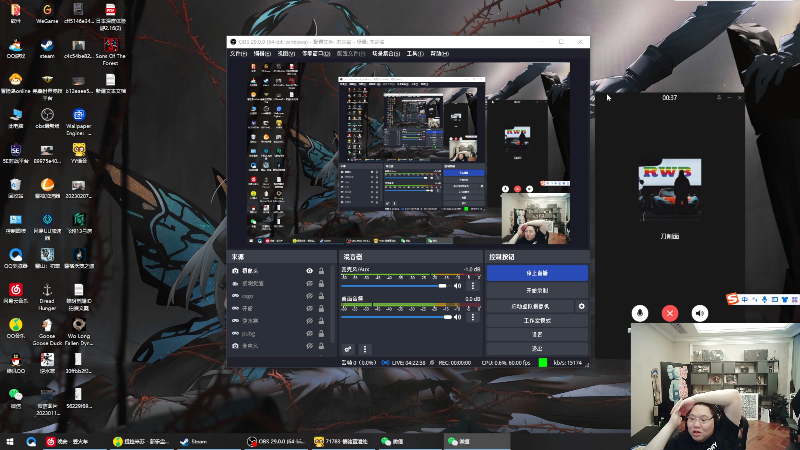
Task: Open the WeChat desktop icon
Action: 16,398
